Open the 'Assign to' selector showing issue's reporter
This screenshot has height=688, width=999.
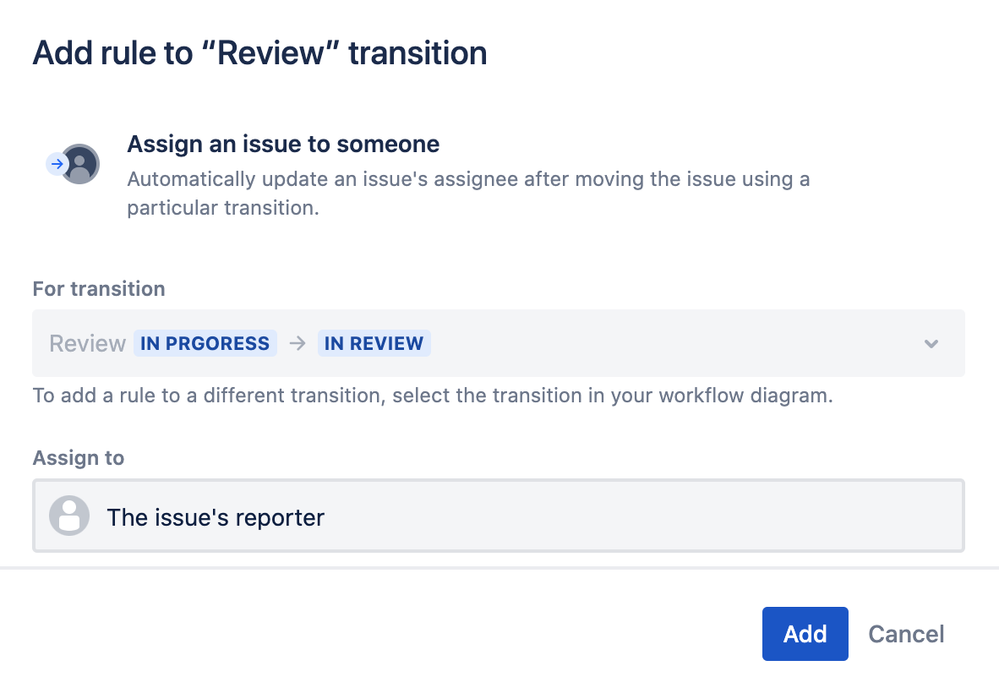click(500, 516)
